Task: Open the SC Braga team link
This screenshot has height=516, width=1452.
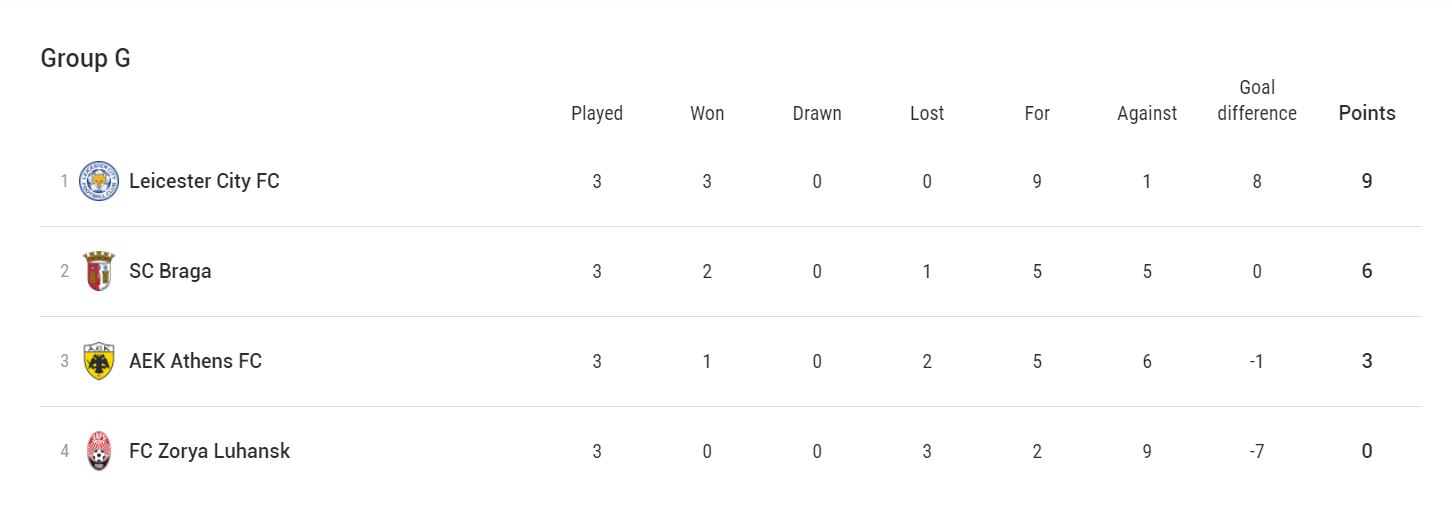Action: [x=170, y=271]
